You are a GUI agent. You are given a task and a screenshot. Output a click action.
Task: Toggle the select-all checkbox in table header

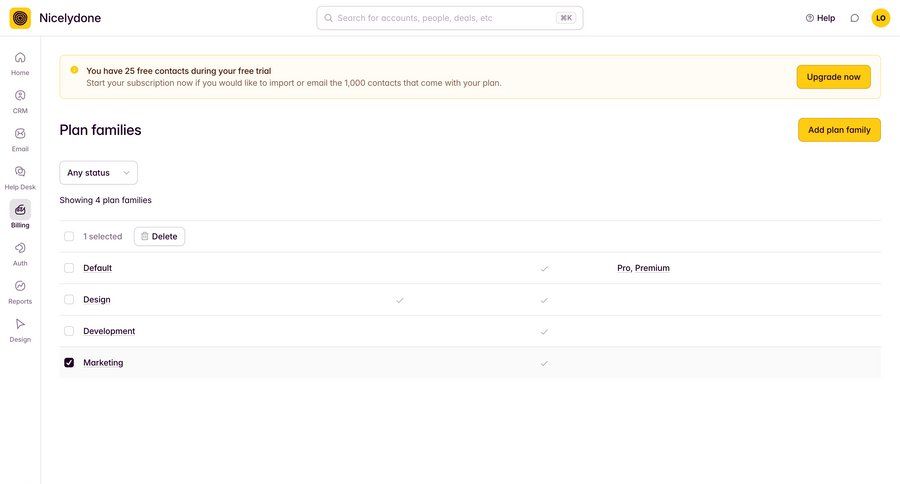coord(69,237)
